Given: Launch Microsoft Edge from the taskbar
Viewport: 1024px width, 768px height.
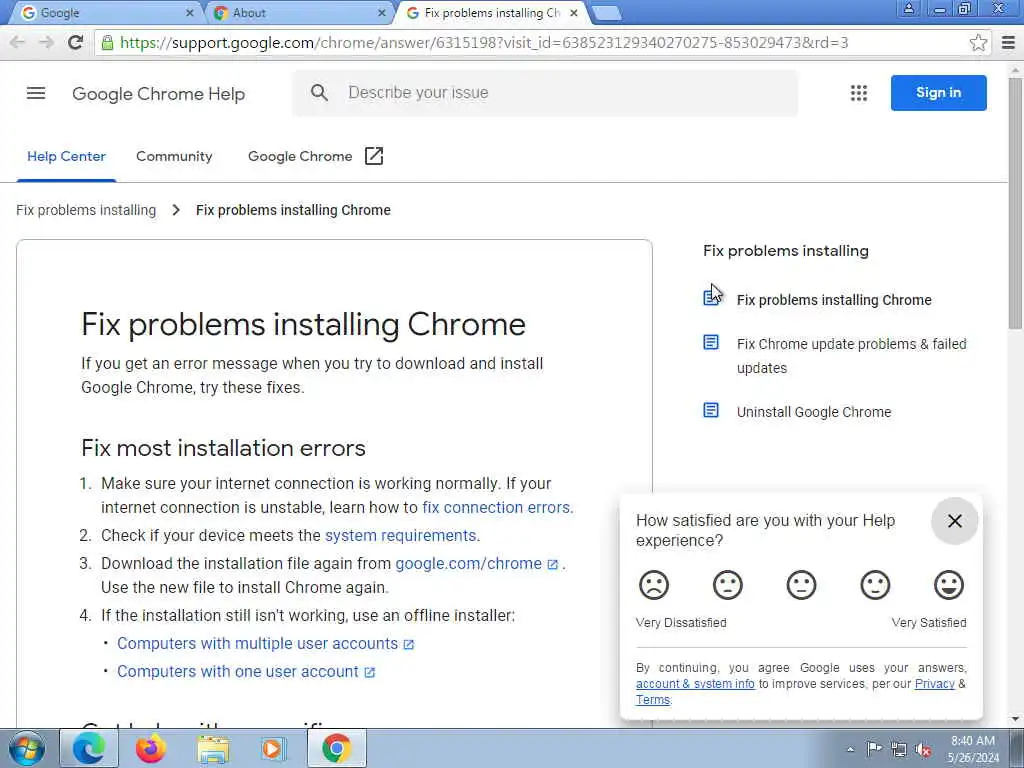Looking at the screenshot, I should [89, 748].
